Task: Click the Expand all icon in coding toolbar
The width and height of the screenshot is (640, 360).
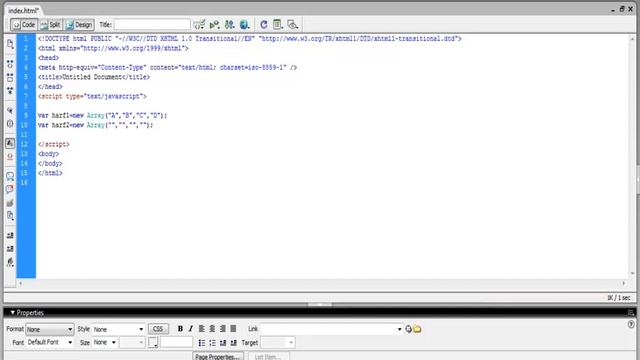Action: tap(10, 90)
